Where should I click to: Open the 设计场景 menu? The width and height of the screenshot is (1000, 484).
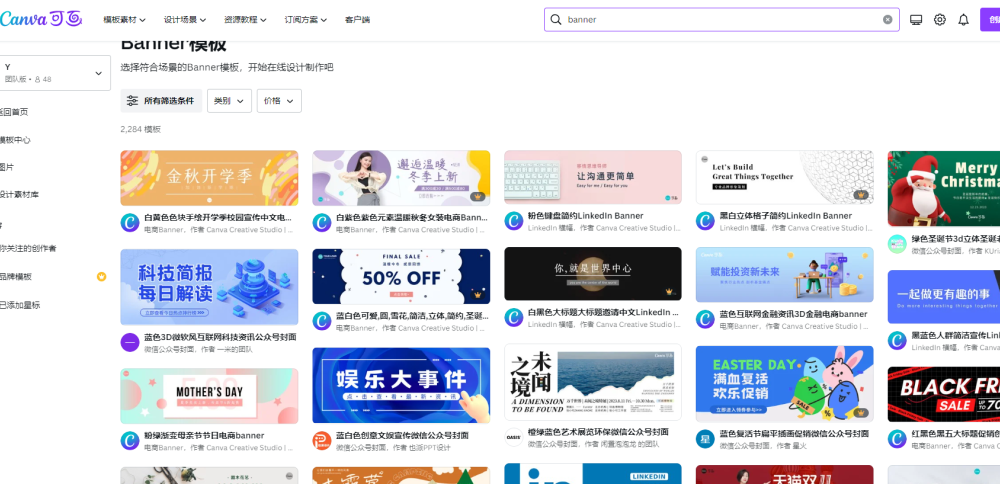point(184,20)
